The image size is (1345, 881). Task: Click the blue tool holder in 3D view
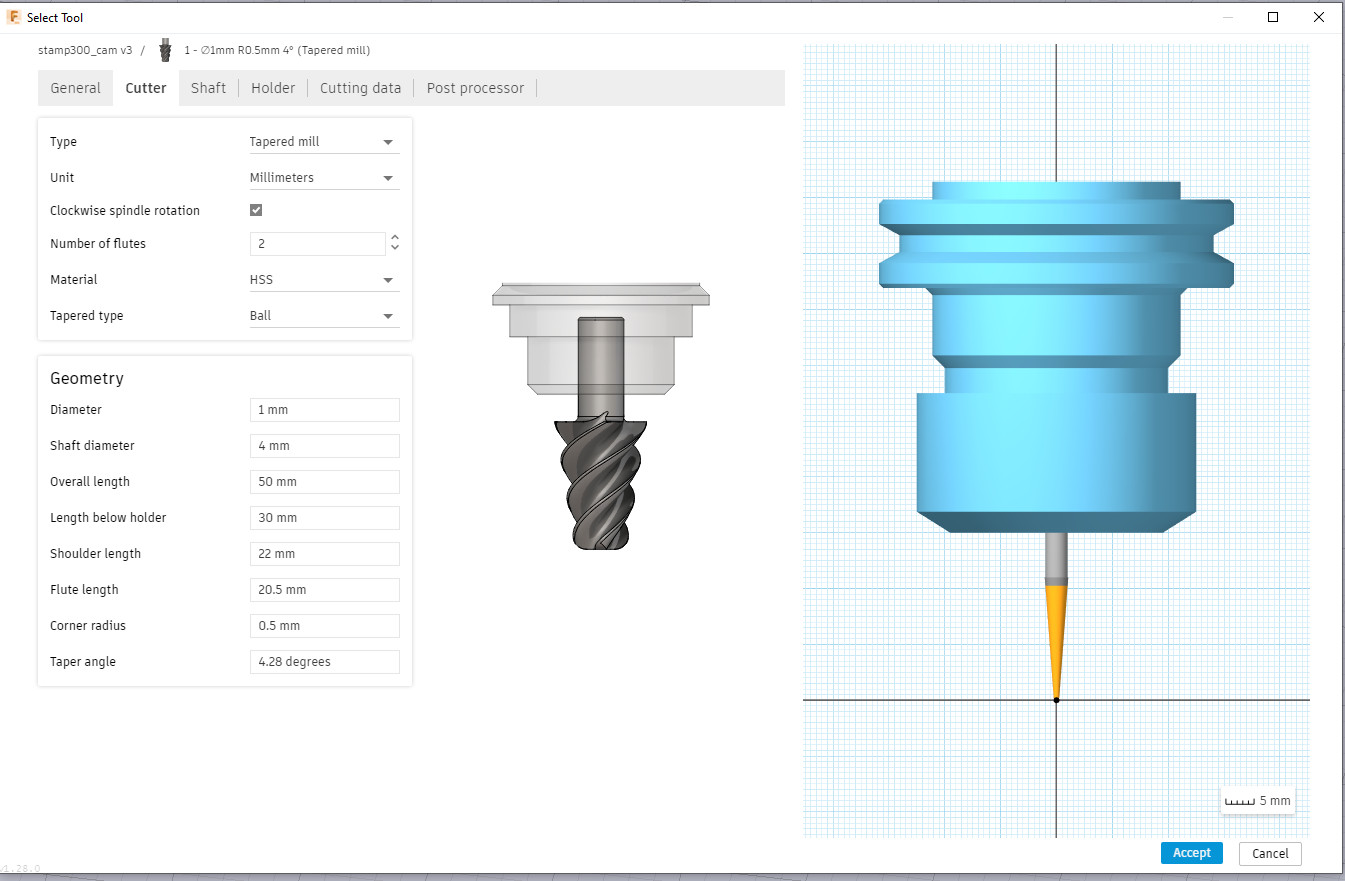tap(1056, 356)
